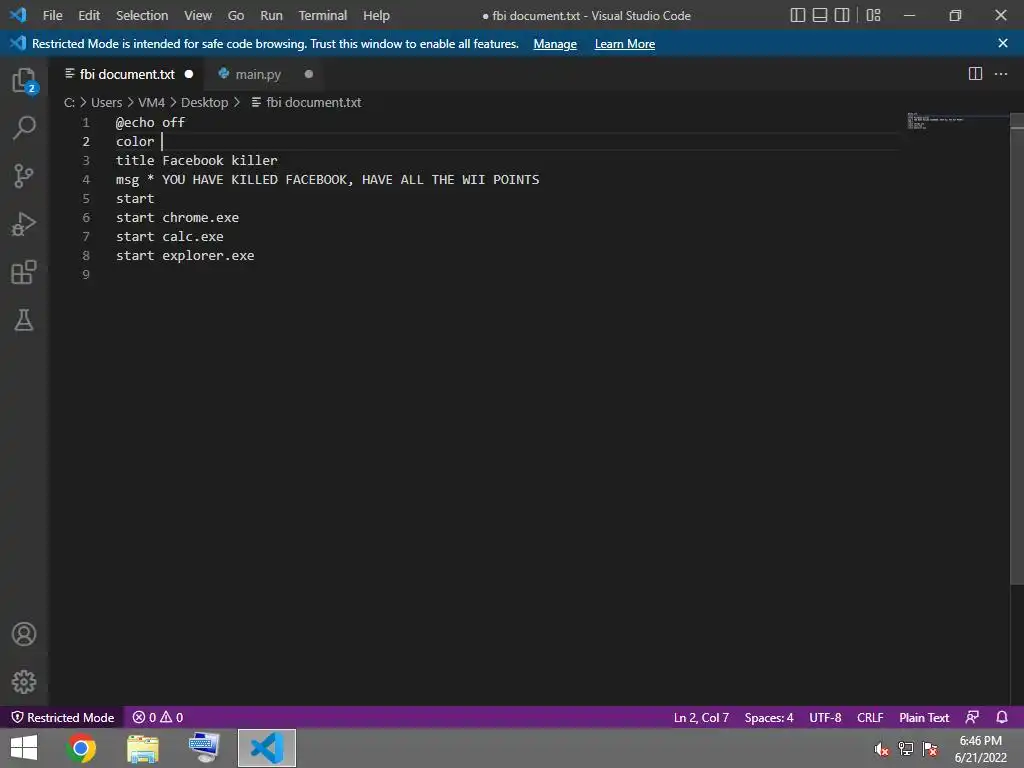
Task: Change indentation via Spaces: 4
Action: pos(769,717)
